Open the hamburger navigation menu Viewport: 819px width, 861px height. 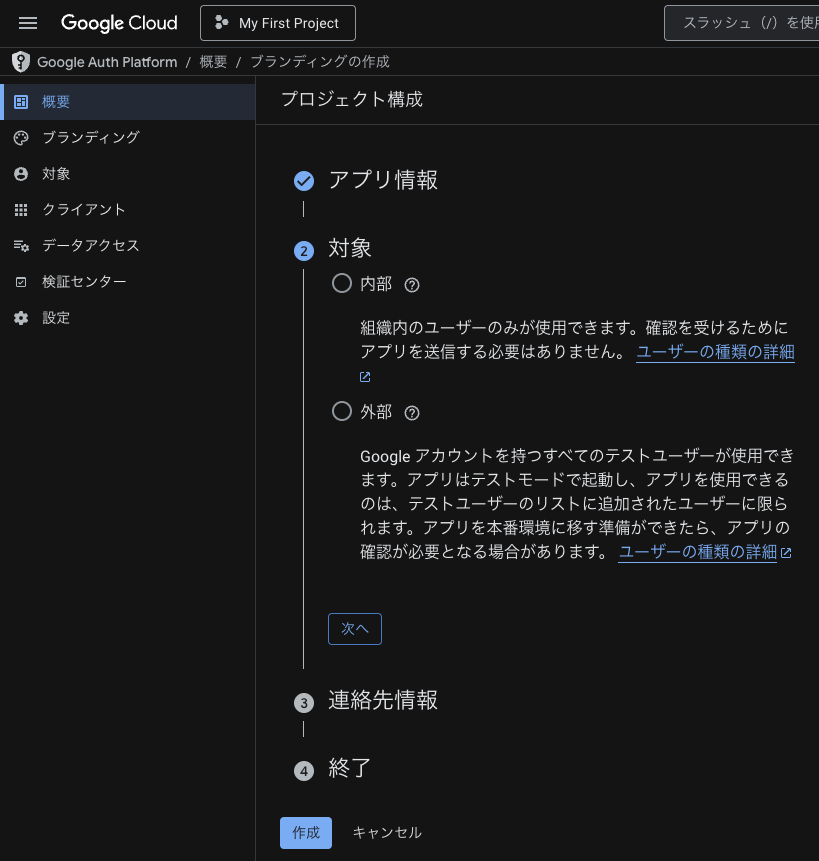28,23
